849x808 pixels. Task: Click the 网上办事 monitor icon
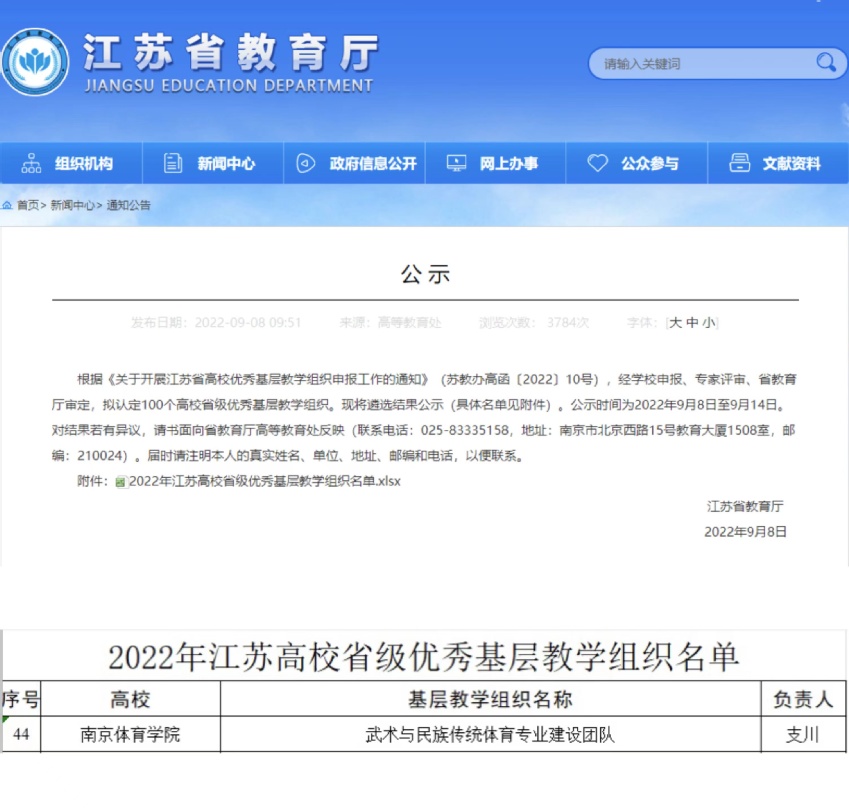tap(456, 163)
